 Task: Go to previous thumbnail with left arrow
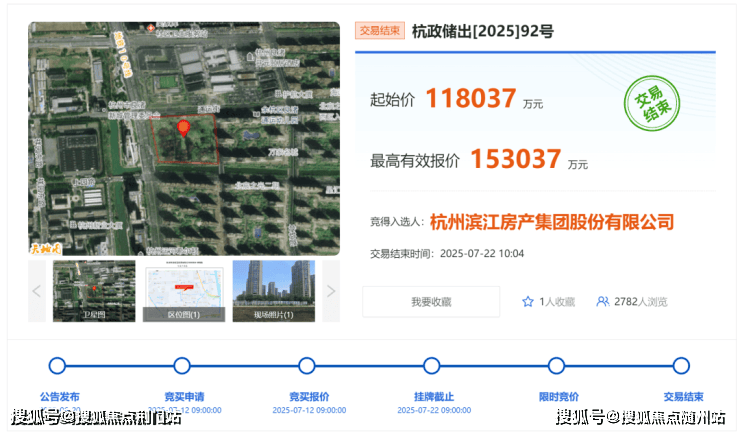pos(37,291)
